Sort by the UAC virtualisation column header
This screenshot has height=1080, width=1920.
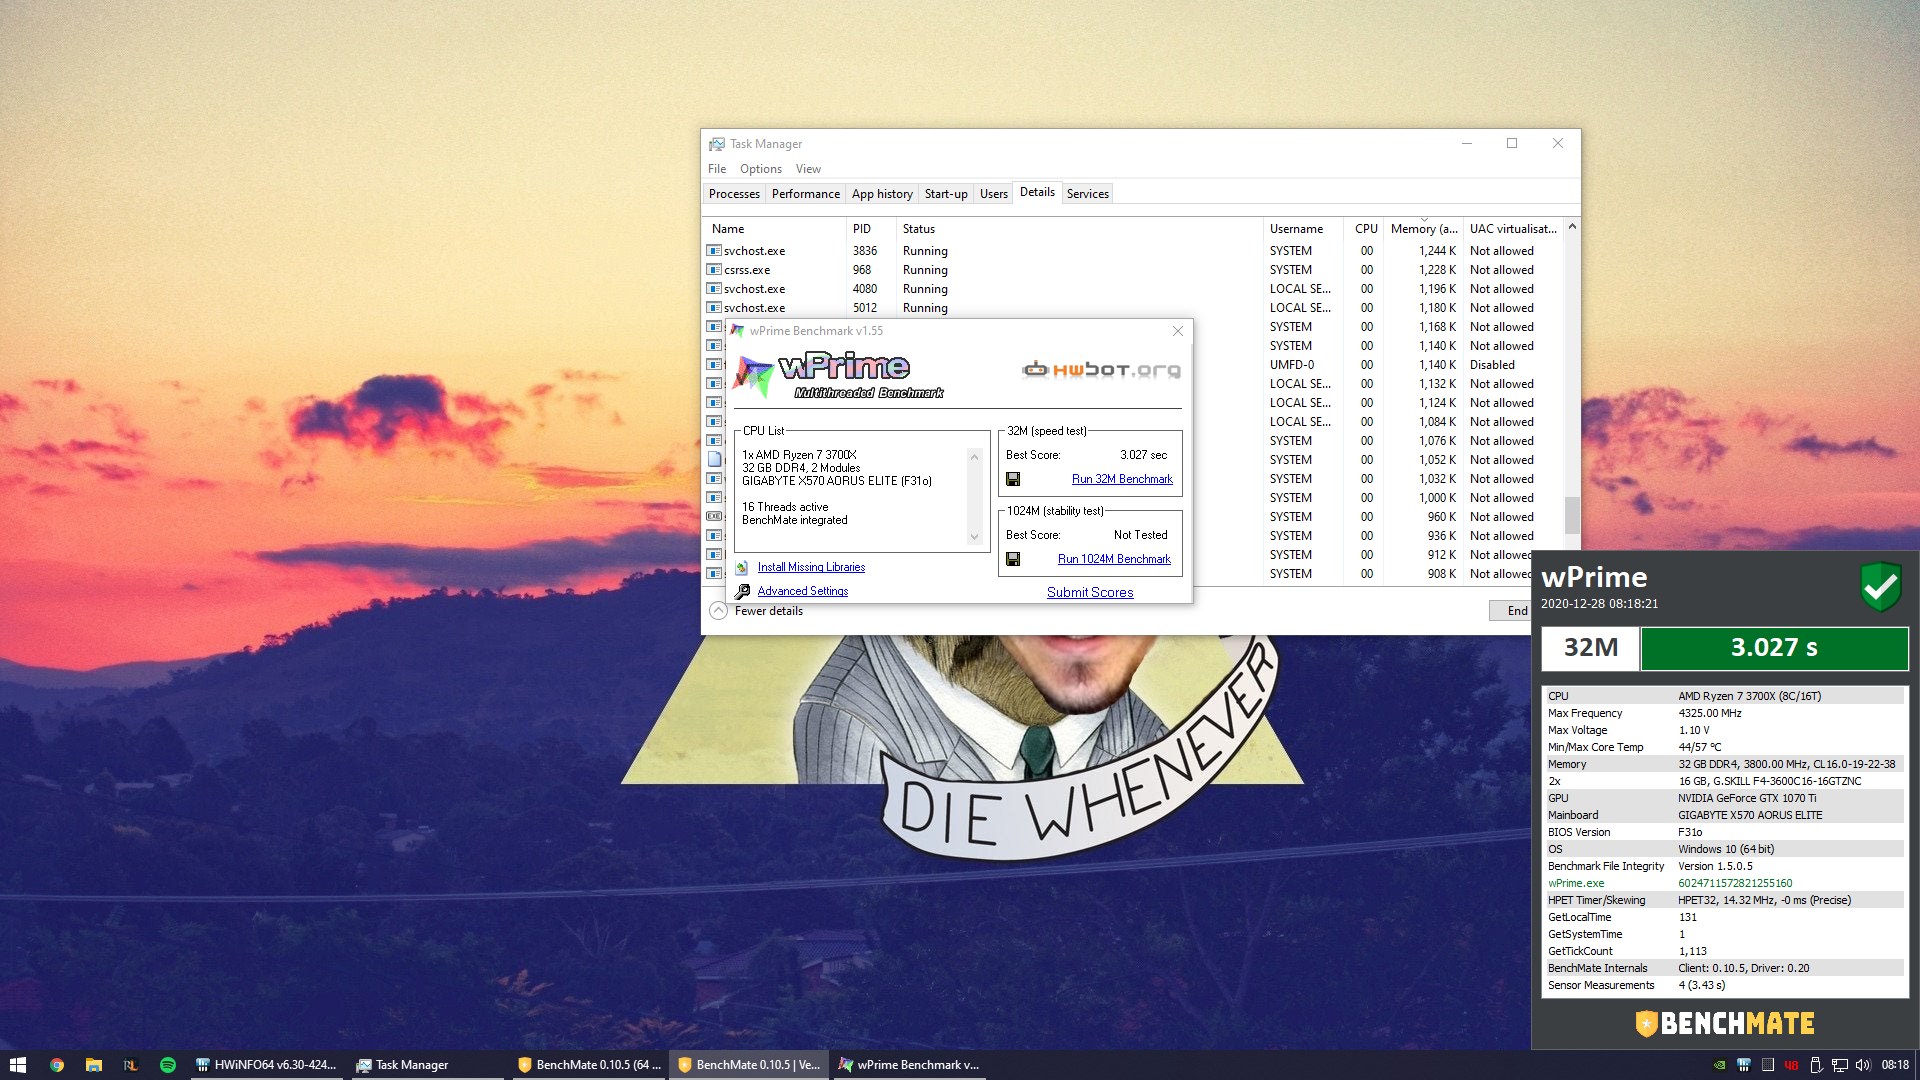click(x=1513, y=229)
